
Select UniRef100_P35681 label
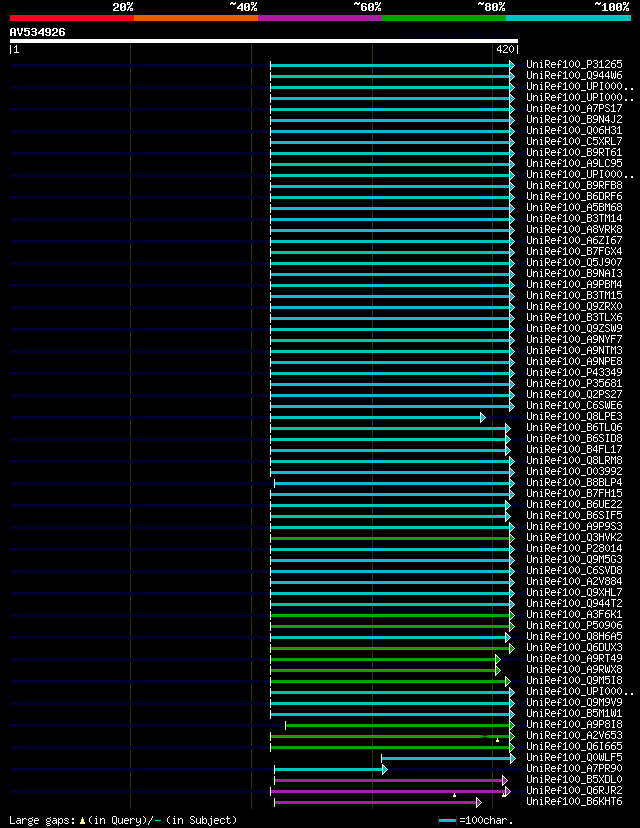pos(574,383)
